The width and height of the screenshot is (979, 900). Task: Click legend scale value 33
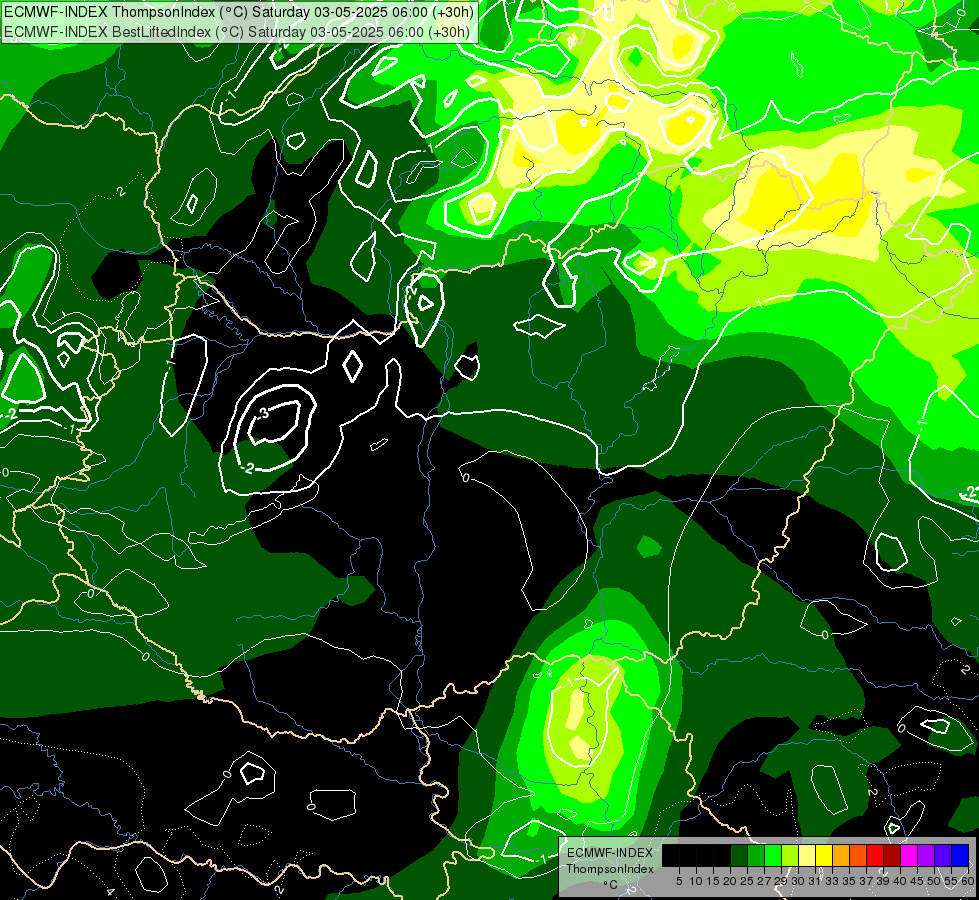pos(832,881)
